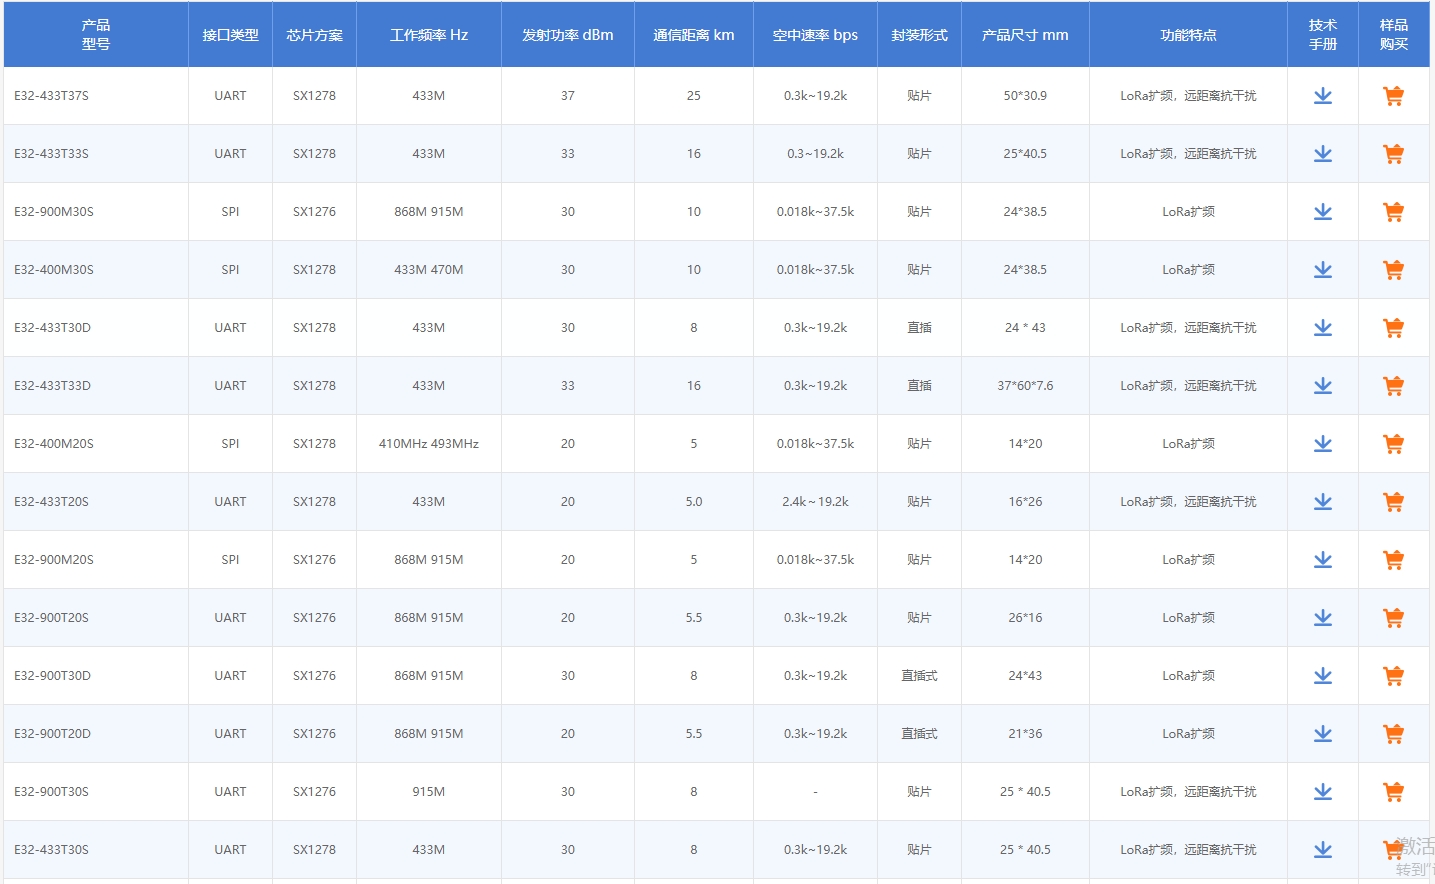Select the E32-433T33D model name

(53, 386)
